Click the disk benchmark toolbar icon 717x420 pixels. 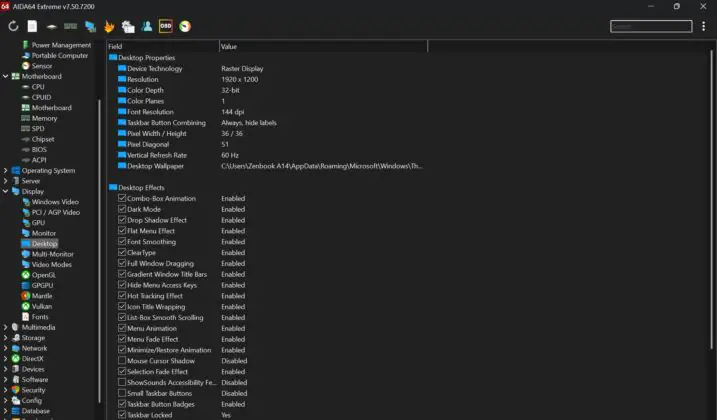[51, 27]
